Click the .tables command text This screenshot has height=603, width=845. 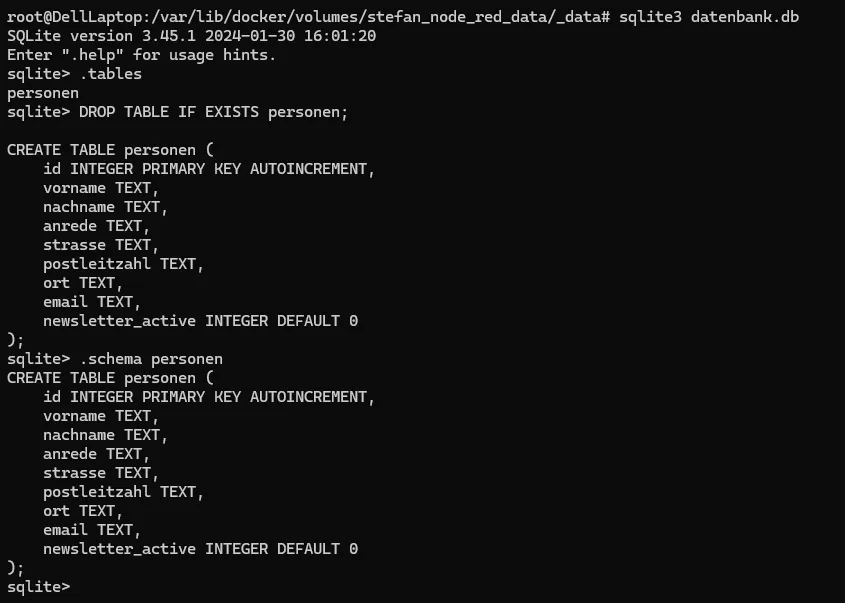(110, 74)
